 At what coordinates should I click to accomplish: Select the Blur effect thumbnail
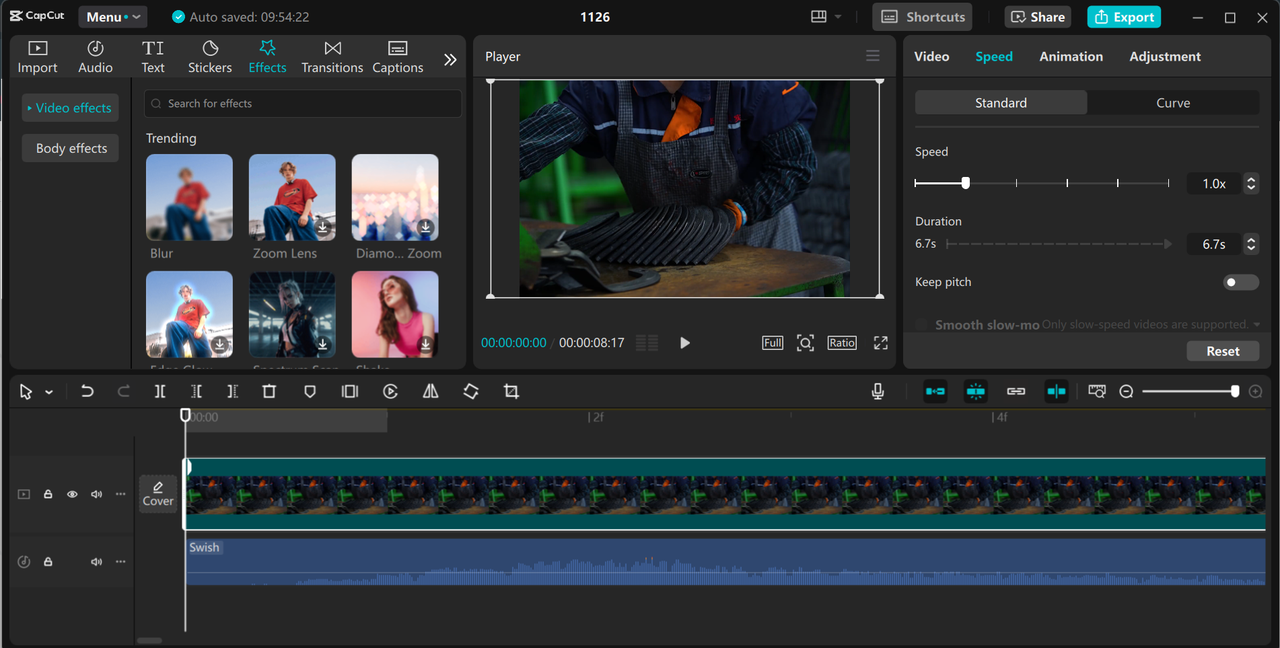189,197
